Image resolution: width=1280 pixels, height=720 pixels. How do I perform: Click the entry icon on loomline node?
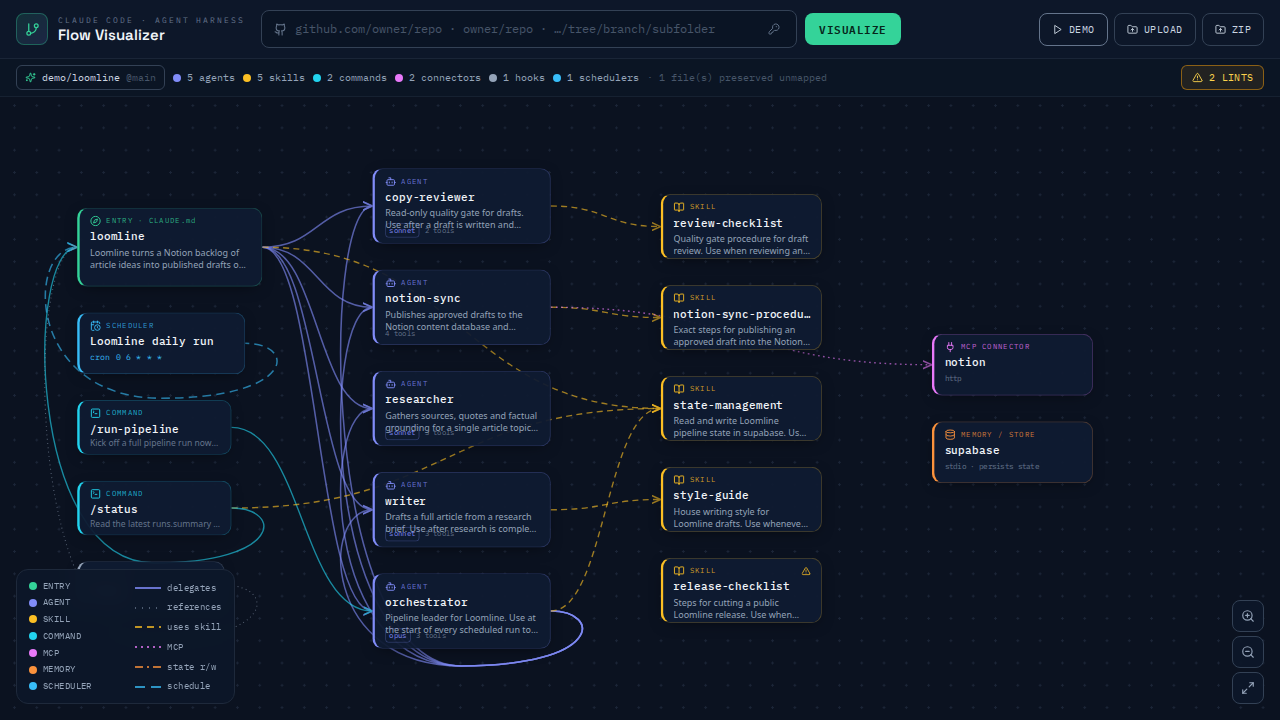pyautogui.click(x=96, y=221)
